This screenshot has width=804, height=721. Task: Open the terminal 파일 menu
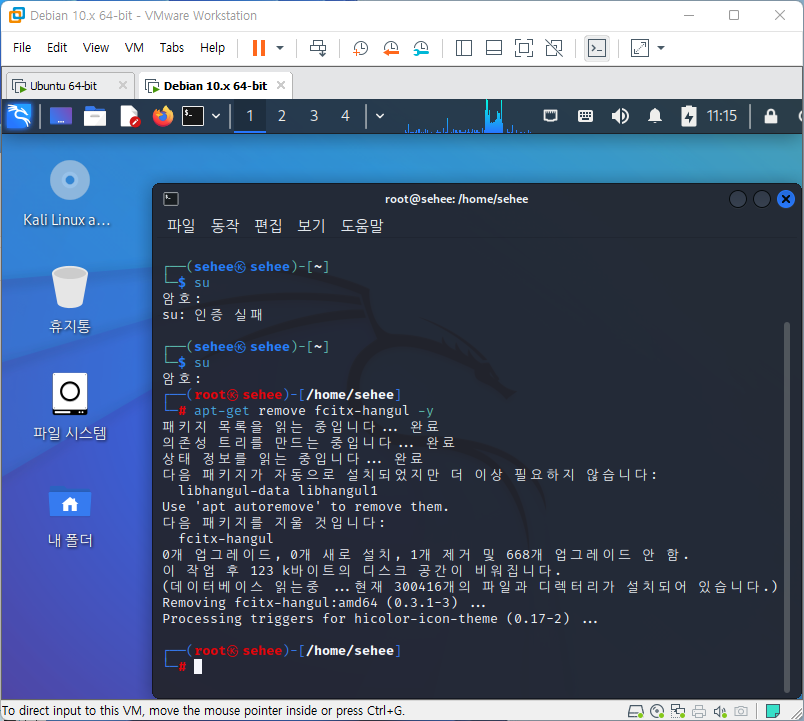tap(181, 226)
